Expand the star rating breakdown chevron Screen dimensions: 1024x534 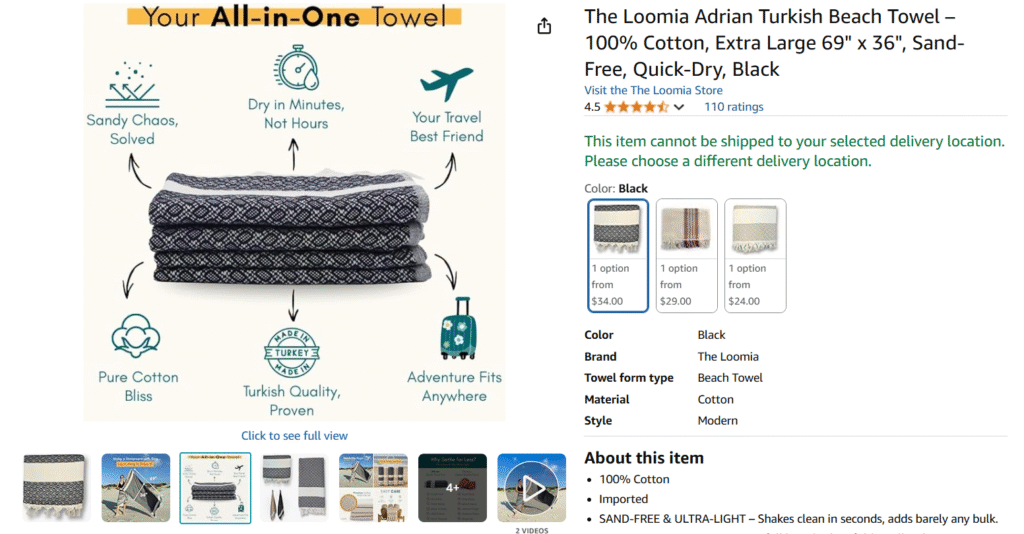point(679,107)
